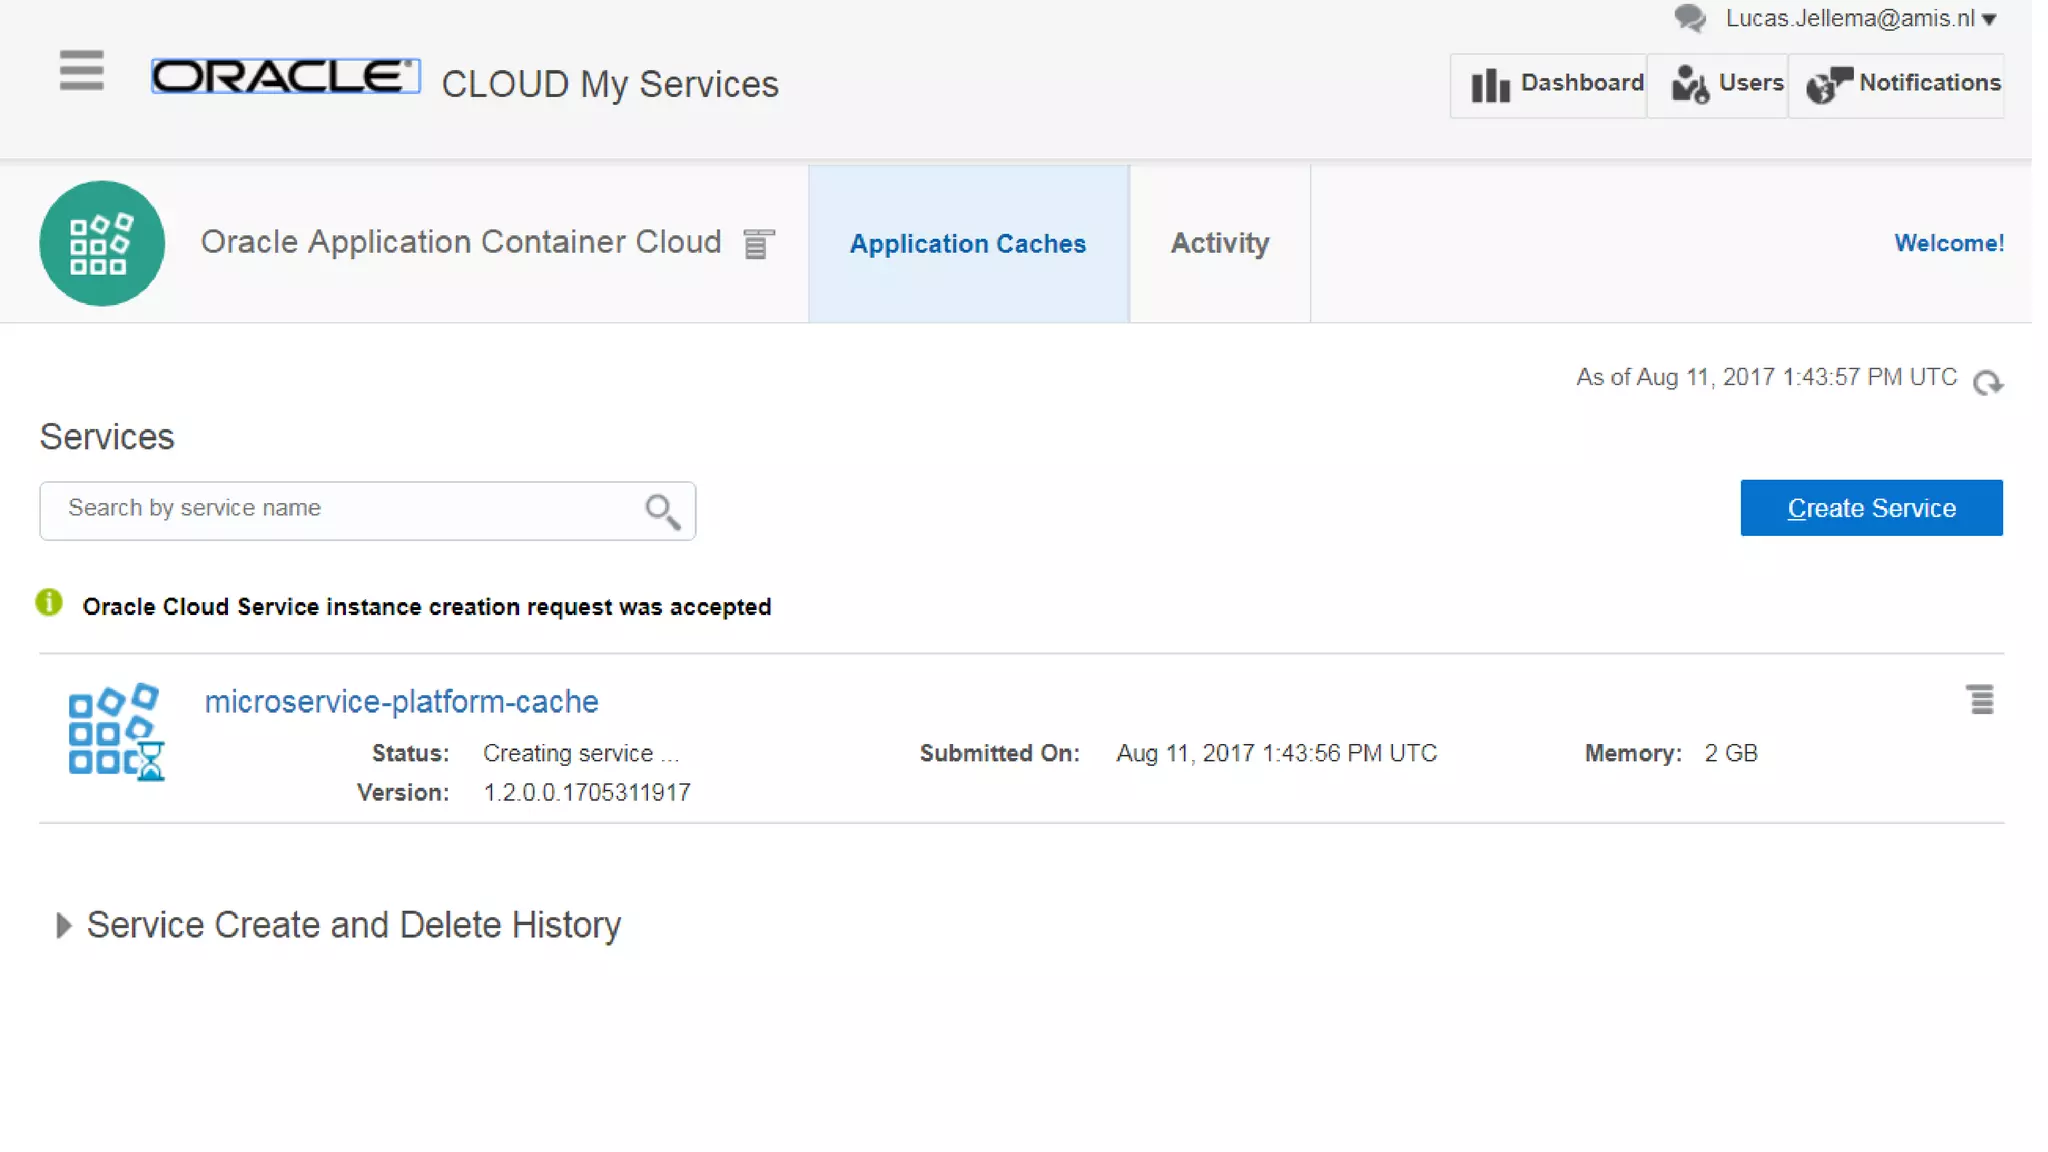Click the Create Service button

1870,508
